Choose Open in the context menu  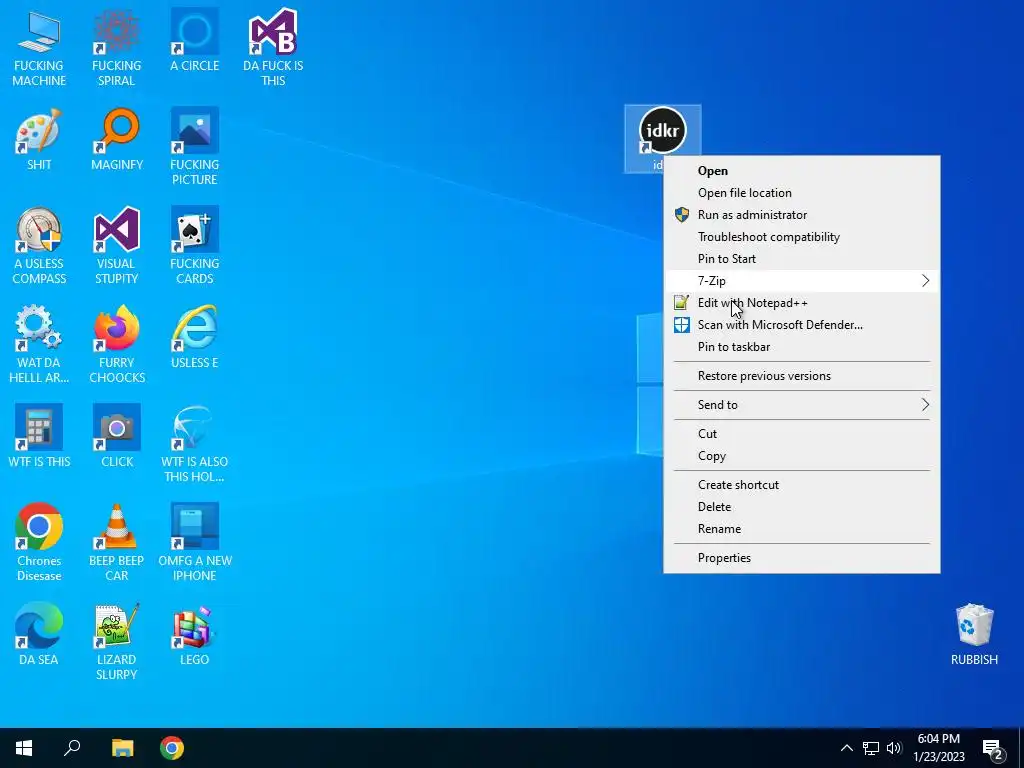[802, 171]
